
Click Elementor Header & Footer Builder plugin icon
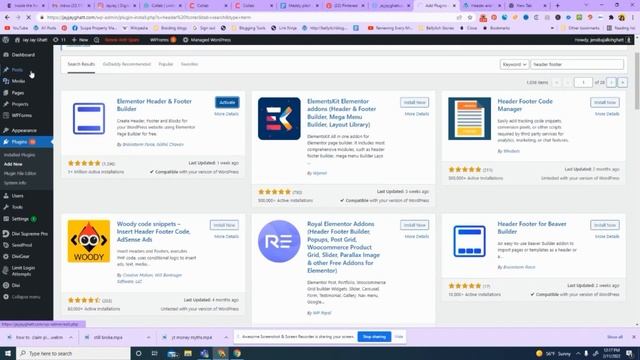pyautogui.click(x=89, y=119)
